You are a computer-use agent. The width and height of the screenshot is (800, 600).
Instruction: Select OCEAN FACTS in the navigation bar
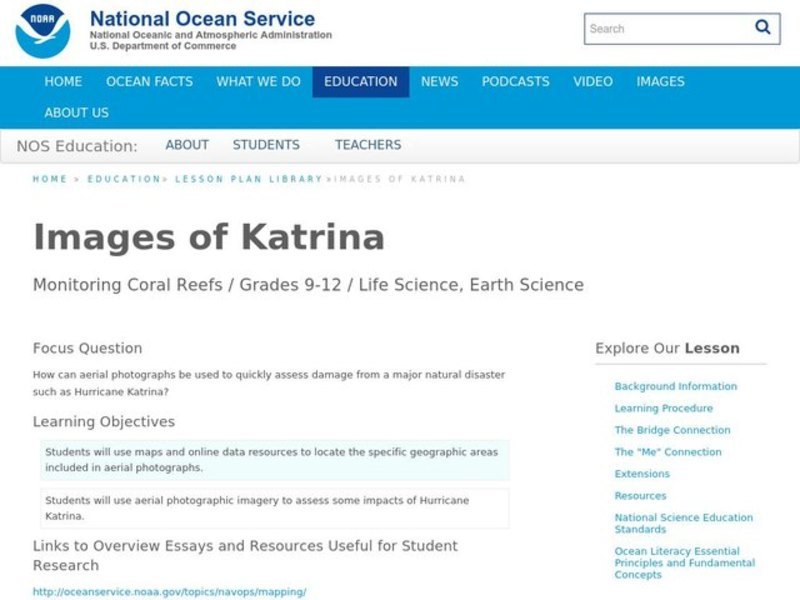click(150, 82)
